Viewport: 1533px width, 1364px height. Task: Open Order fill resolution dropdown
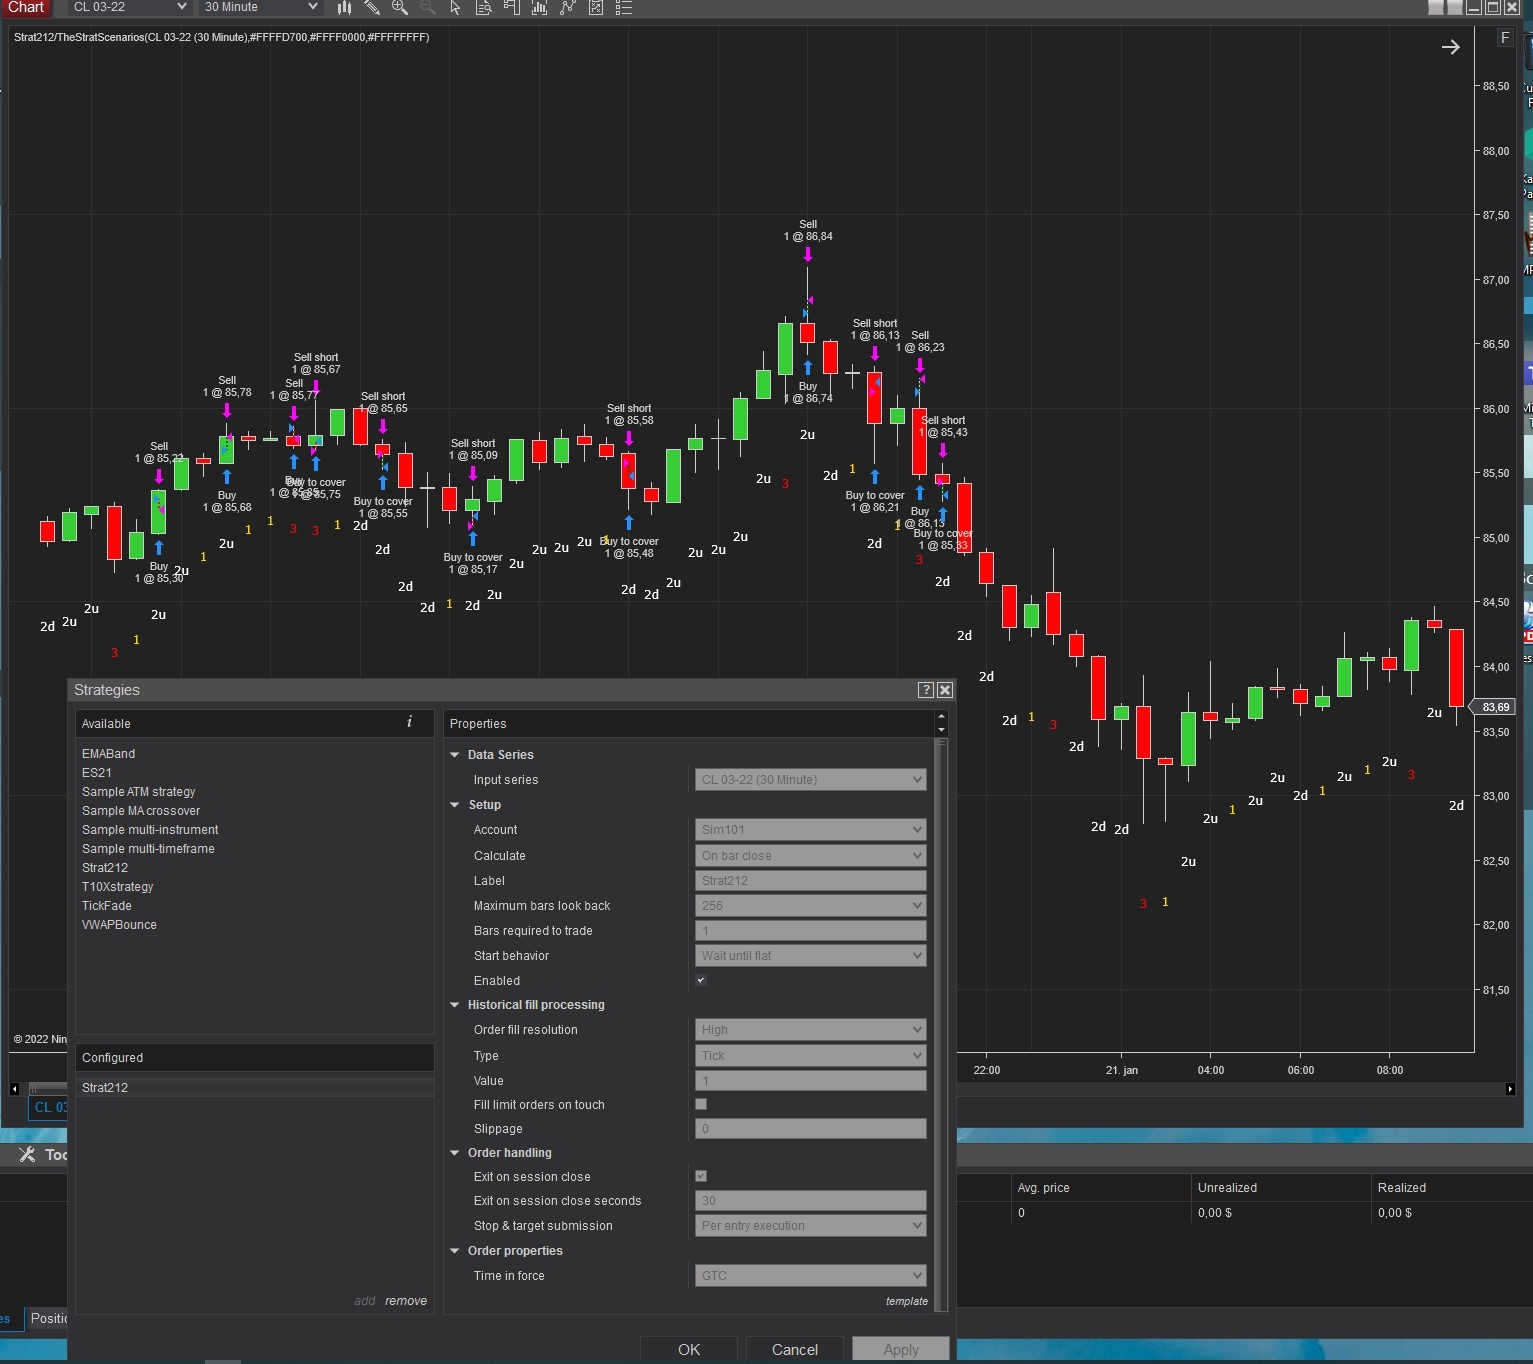tap(810, 1030)
